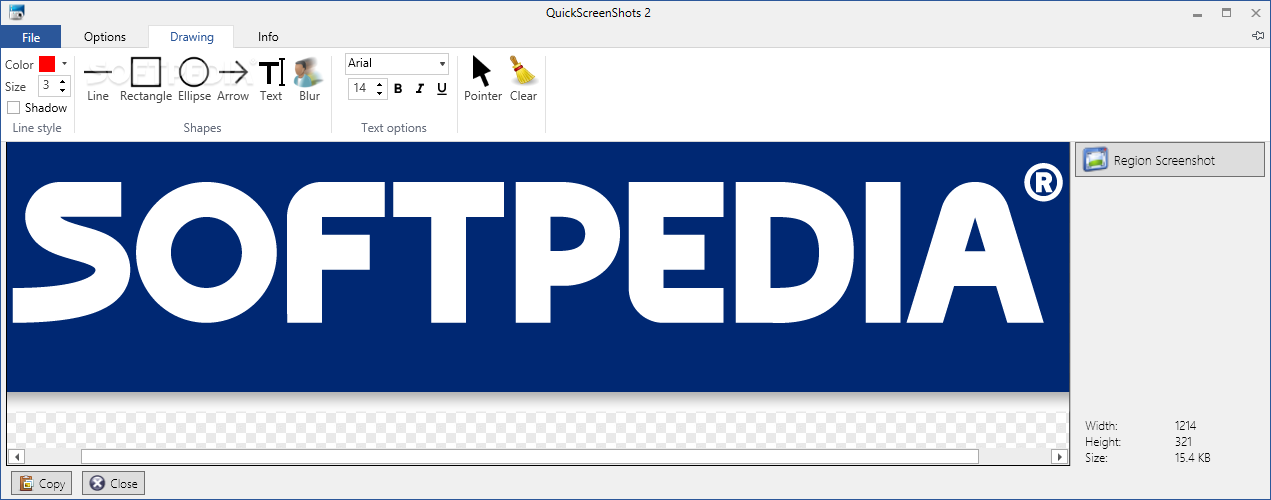This screenshot has width=1271, height=500.
Task: Select the Blur tool
Action: 309,80
